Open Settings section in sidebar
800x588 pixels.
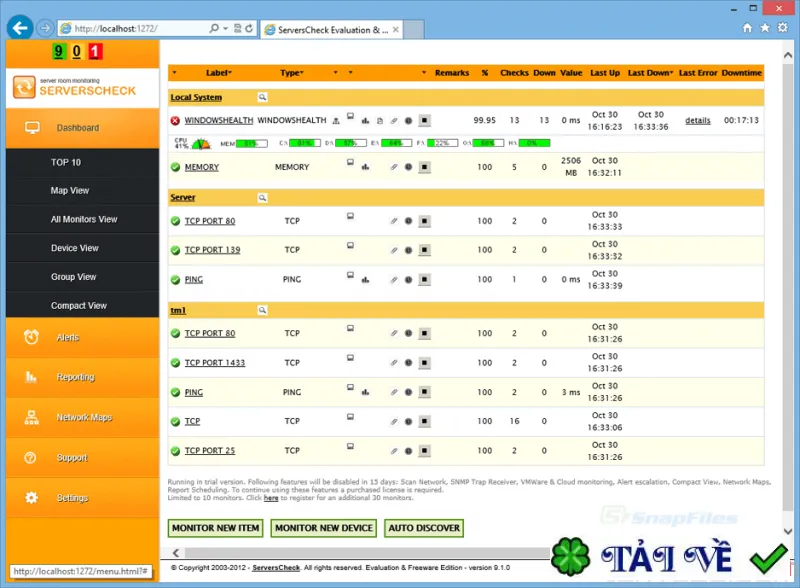(83, 498)
